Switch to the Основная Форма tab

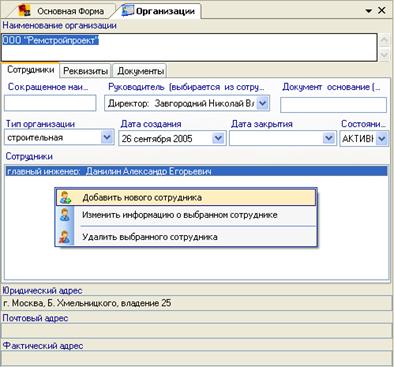pyautogui.click(x=62, y=11)
